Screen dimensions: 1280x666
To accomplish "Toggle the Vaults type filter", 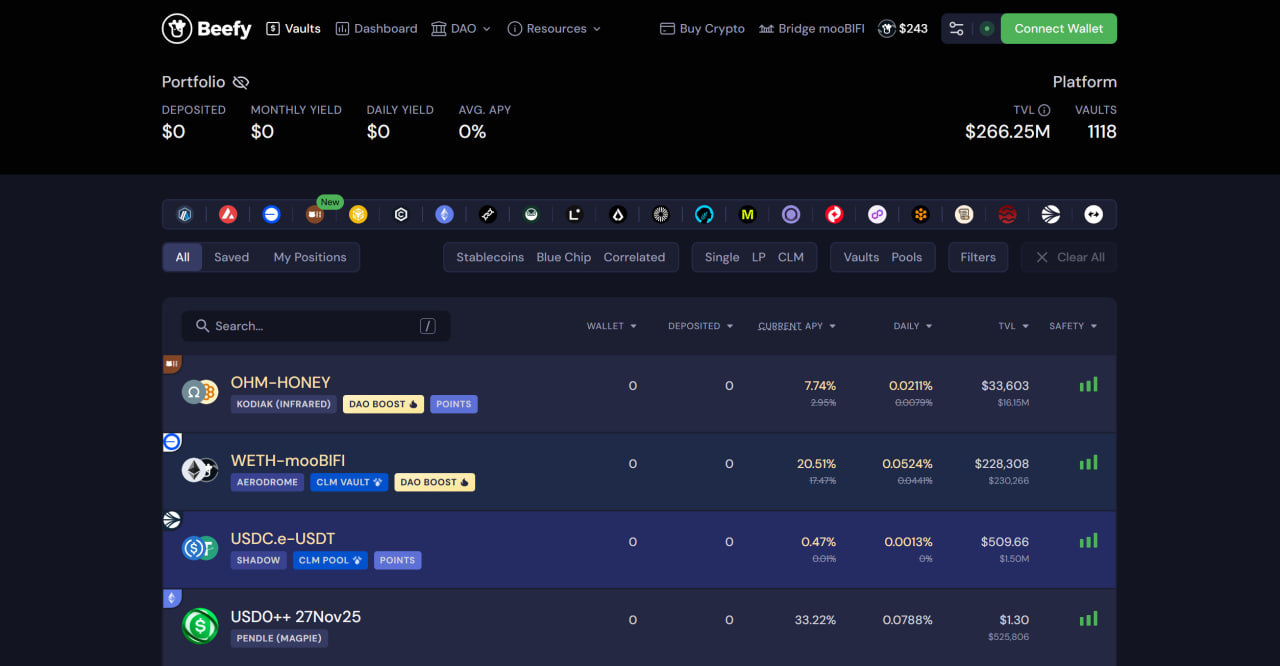I will point(861,257).
